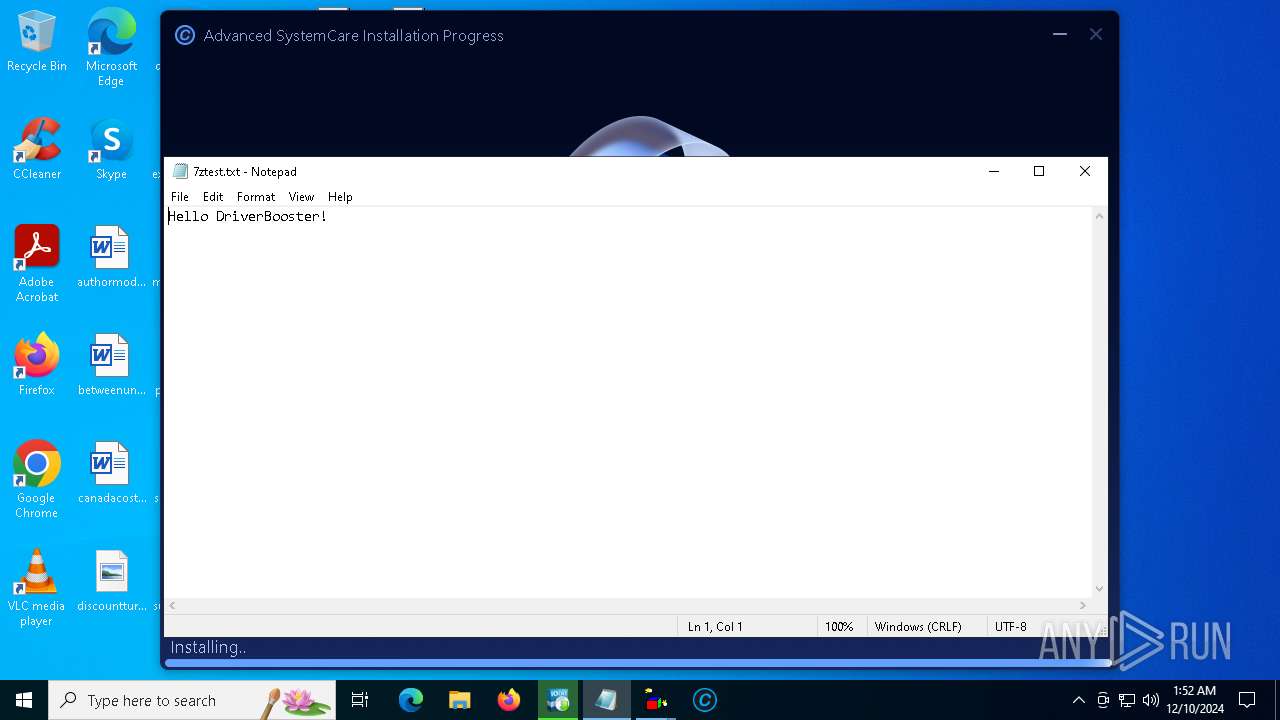Click the installation progress bar
Image resolution: width=1280 pixels, height=720 pixels.
pyautogui.click(x=640, y=662)
